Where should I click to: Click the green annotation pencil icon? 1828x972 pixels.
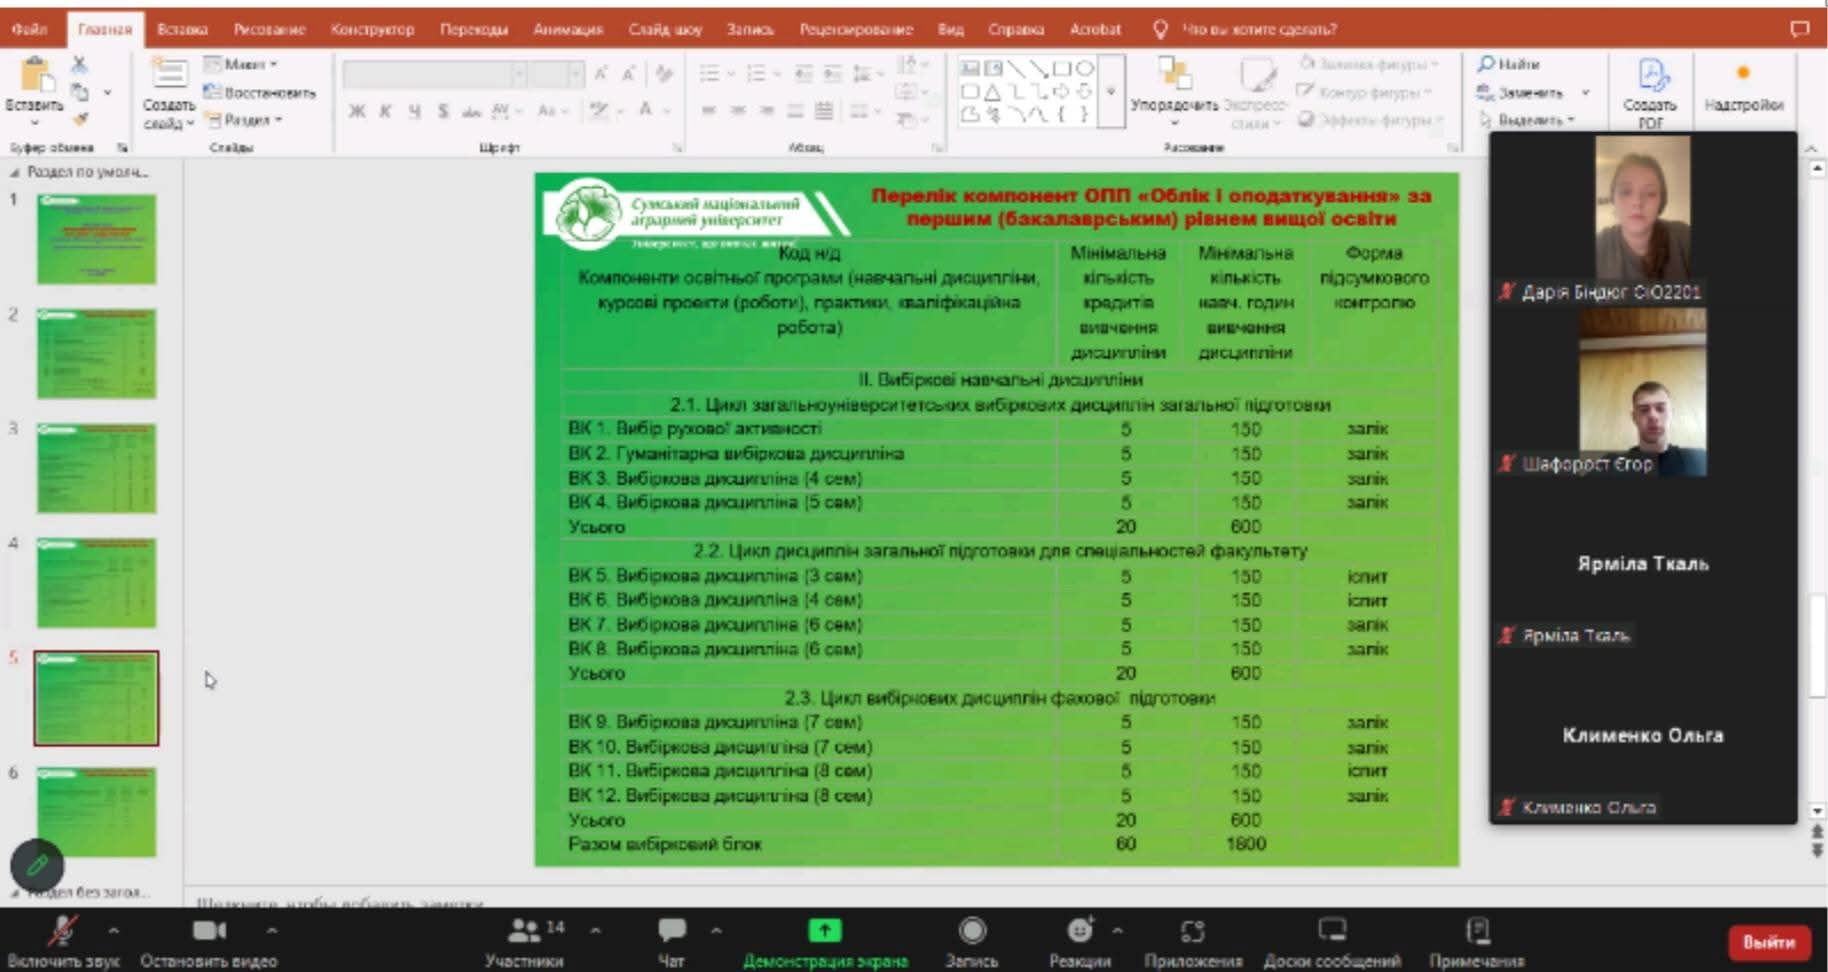coord(37,864)
